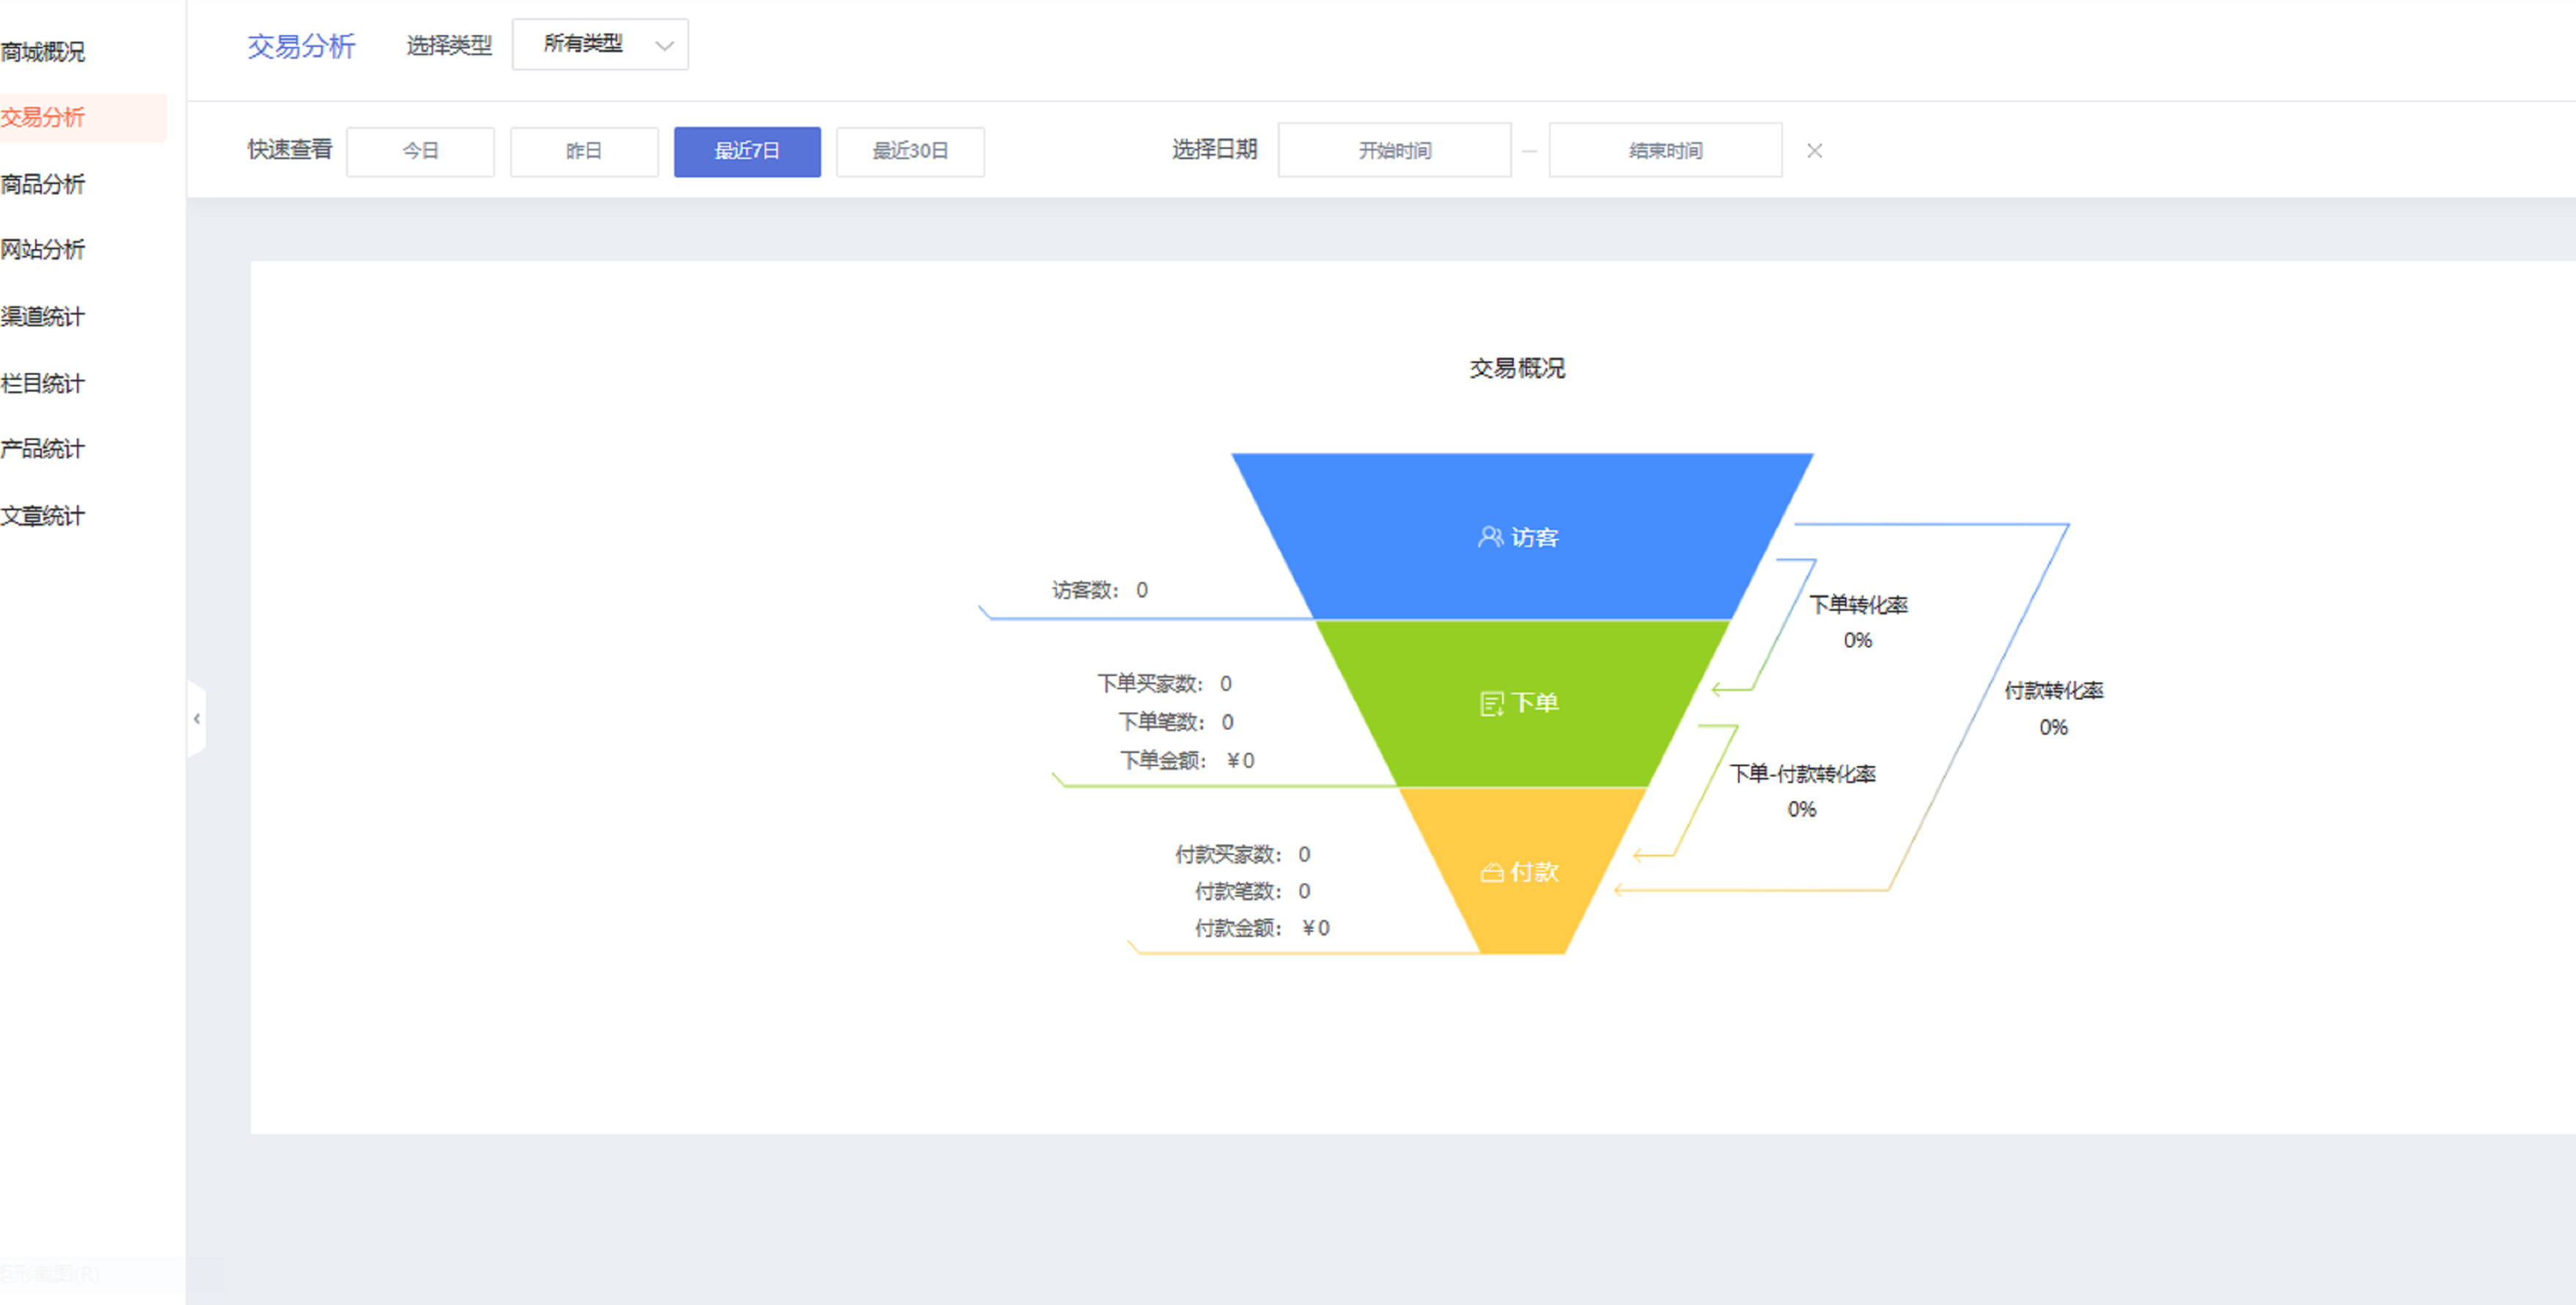Click the 开始时间 start date field
This screenshot has height=1305, width=2576.
pos(1394,151)
